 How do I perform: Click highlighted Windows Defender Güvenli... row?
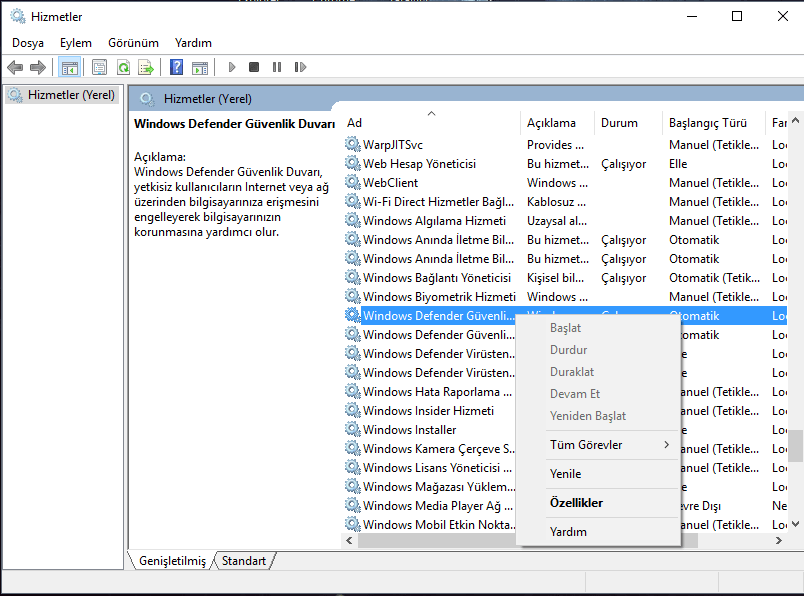pyautogui.click(x=438, y=315)
